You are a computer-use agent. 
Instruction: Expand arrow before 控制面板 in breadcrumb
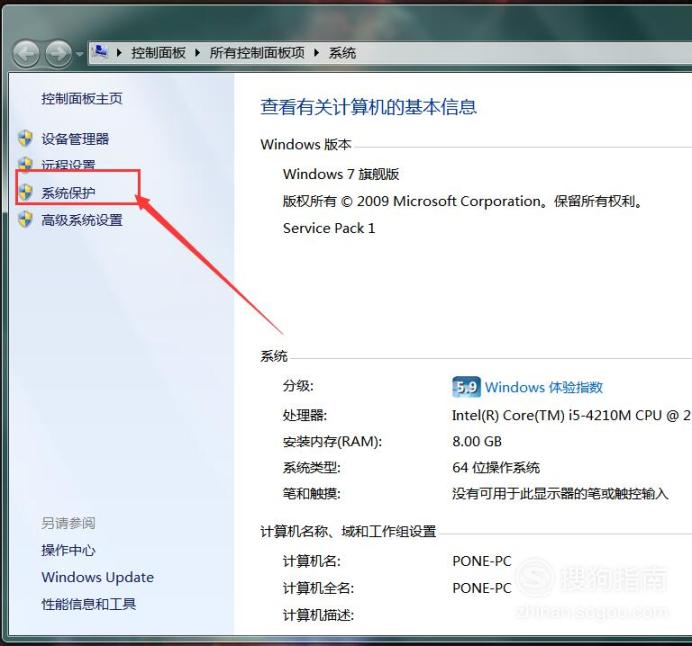[119, 53]
